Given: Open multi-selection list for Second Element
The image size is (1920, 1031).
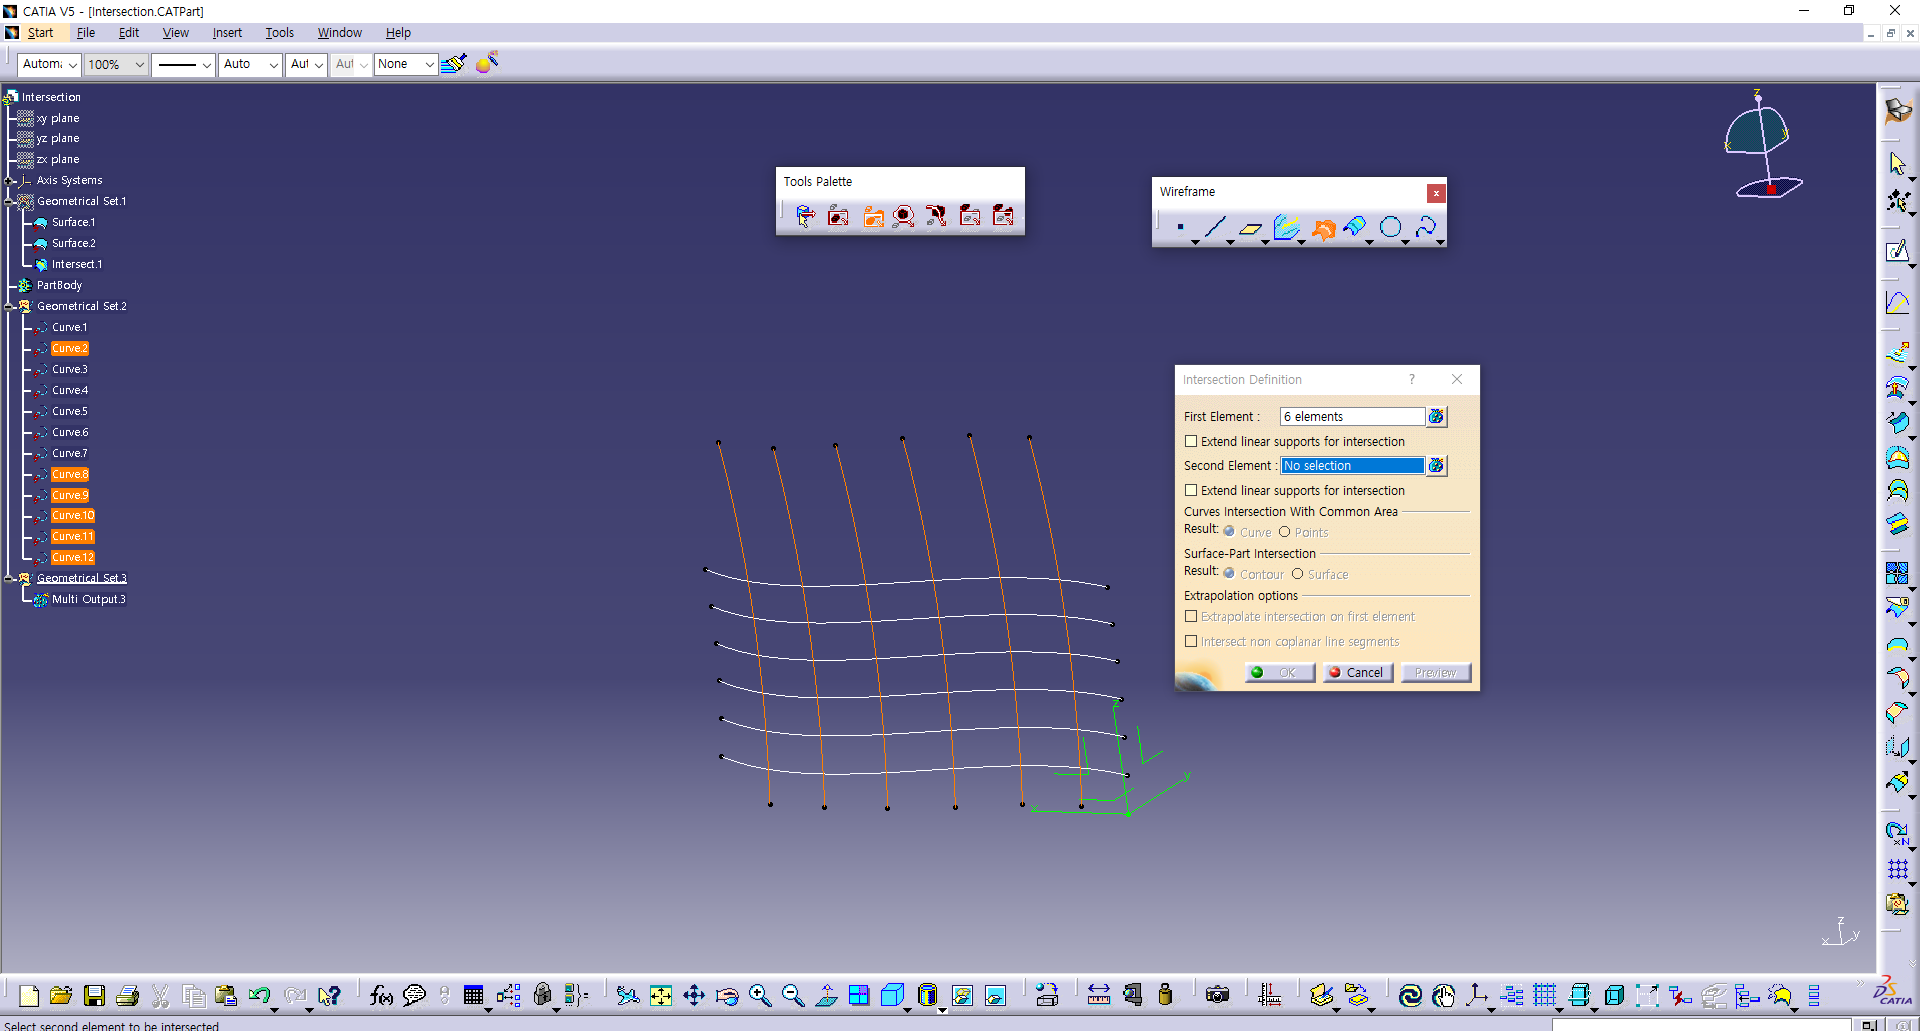Looking at the screenshot, I should pyautogui.click(x=1436, y=466).
